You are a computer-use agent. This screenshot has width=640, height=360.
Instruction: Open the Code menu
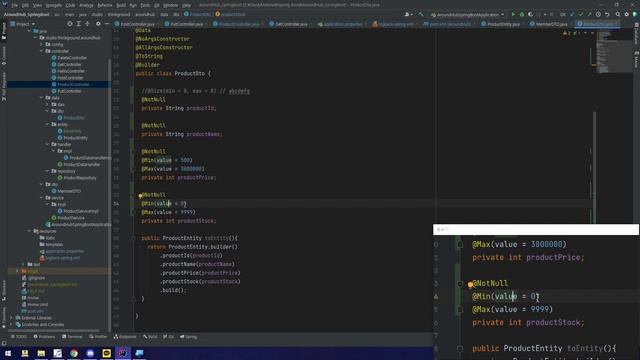pos(70,5)
